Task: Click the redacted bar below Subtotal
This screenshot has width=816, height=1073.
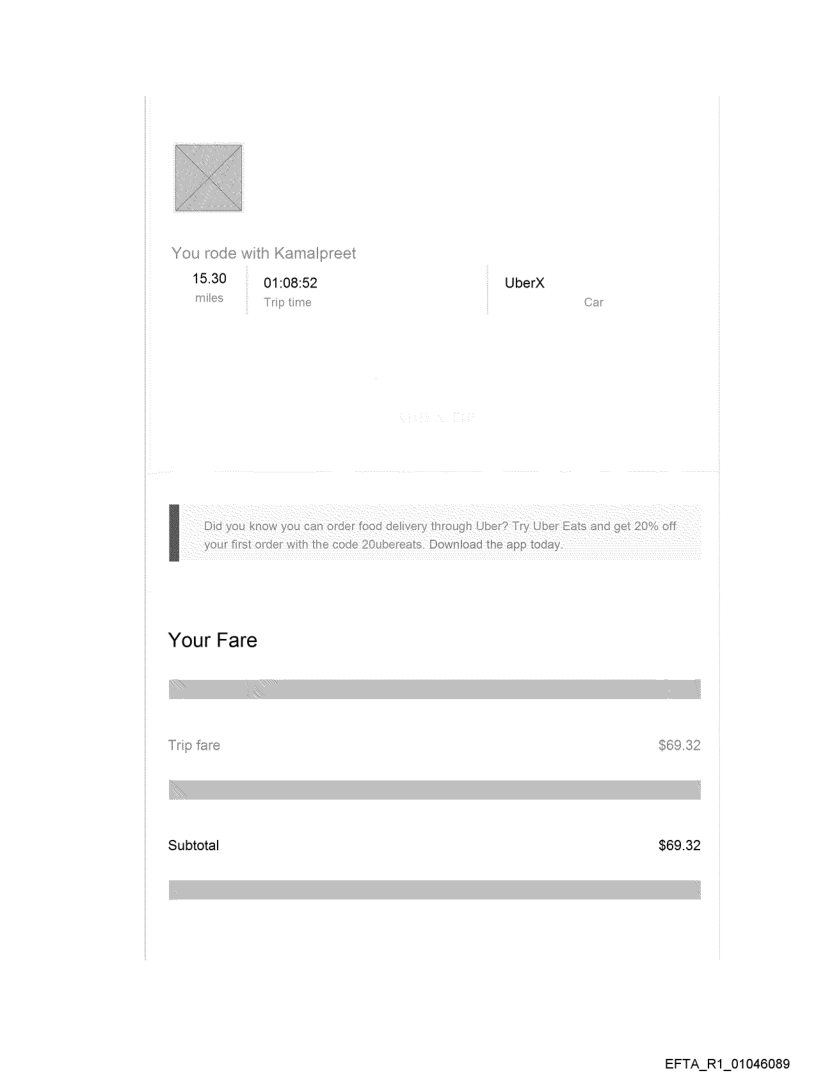Action: tap(435, 890)
